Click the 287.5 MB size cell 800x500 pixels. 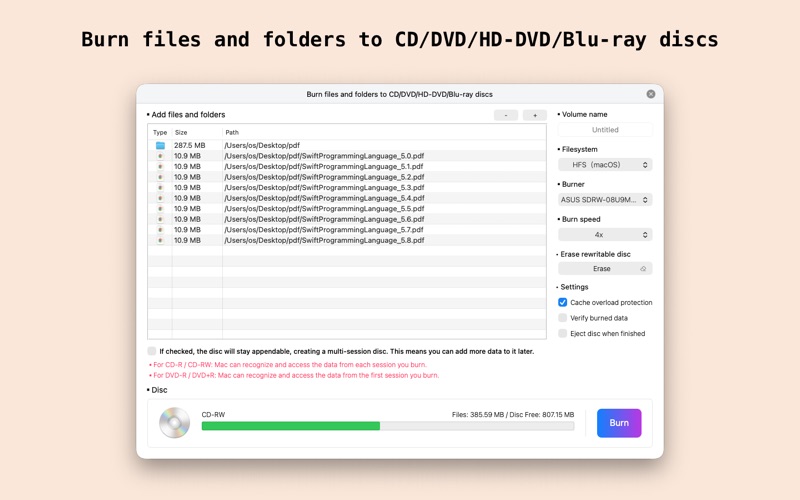[189, 145]
